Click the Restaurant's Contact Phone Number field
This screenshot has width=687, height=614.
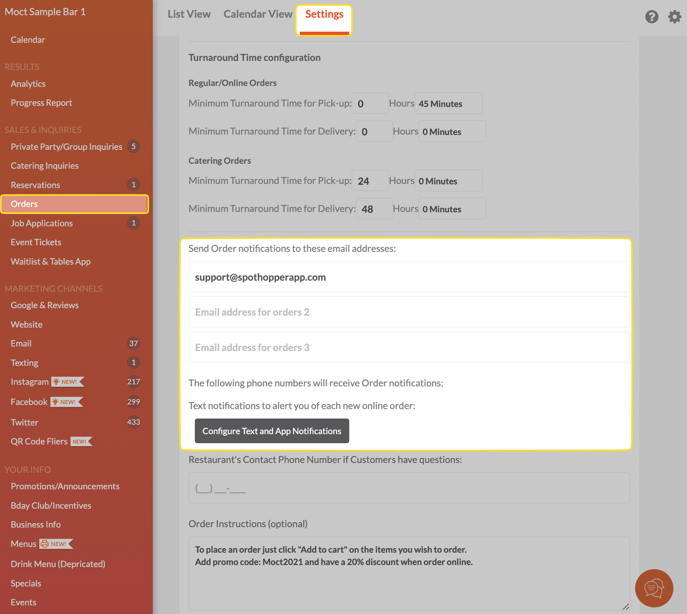[x=408, y=488]
